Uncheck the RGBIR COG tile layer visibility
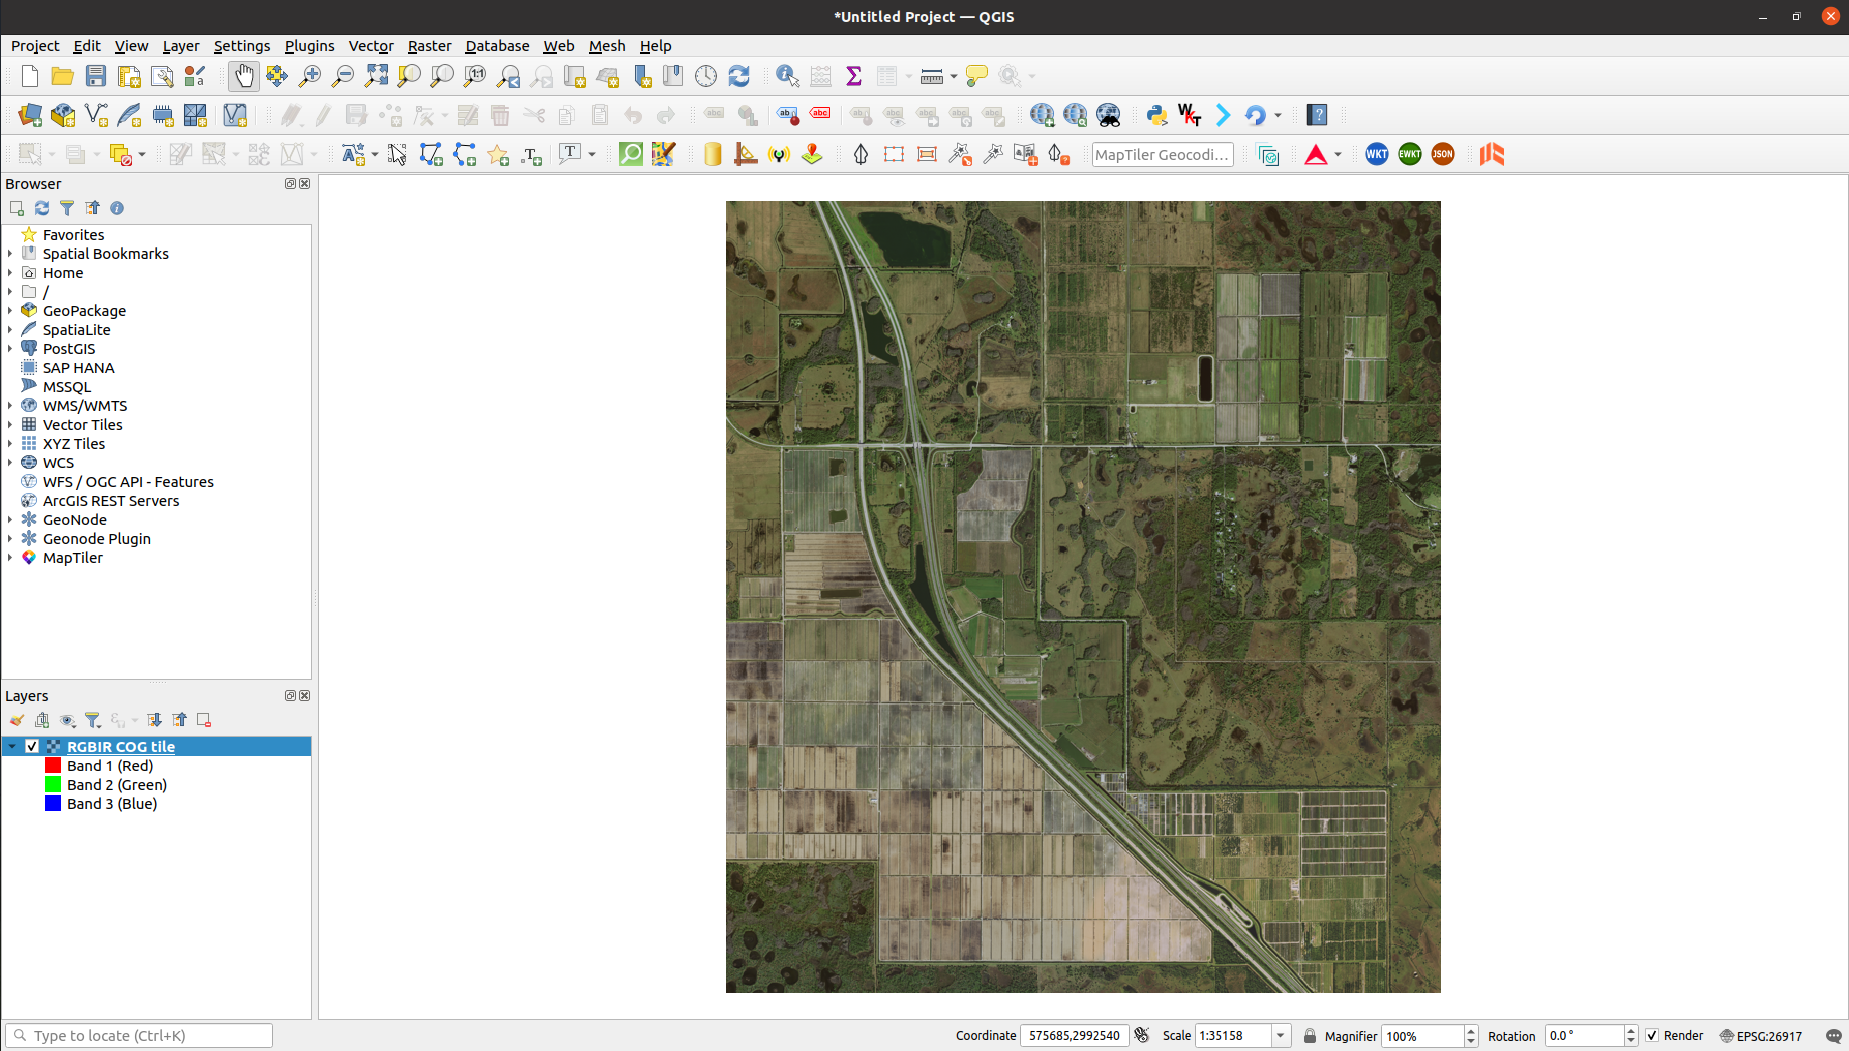The image size is (1849, 1051). (32, 747)
